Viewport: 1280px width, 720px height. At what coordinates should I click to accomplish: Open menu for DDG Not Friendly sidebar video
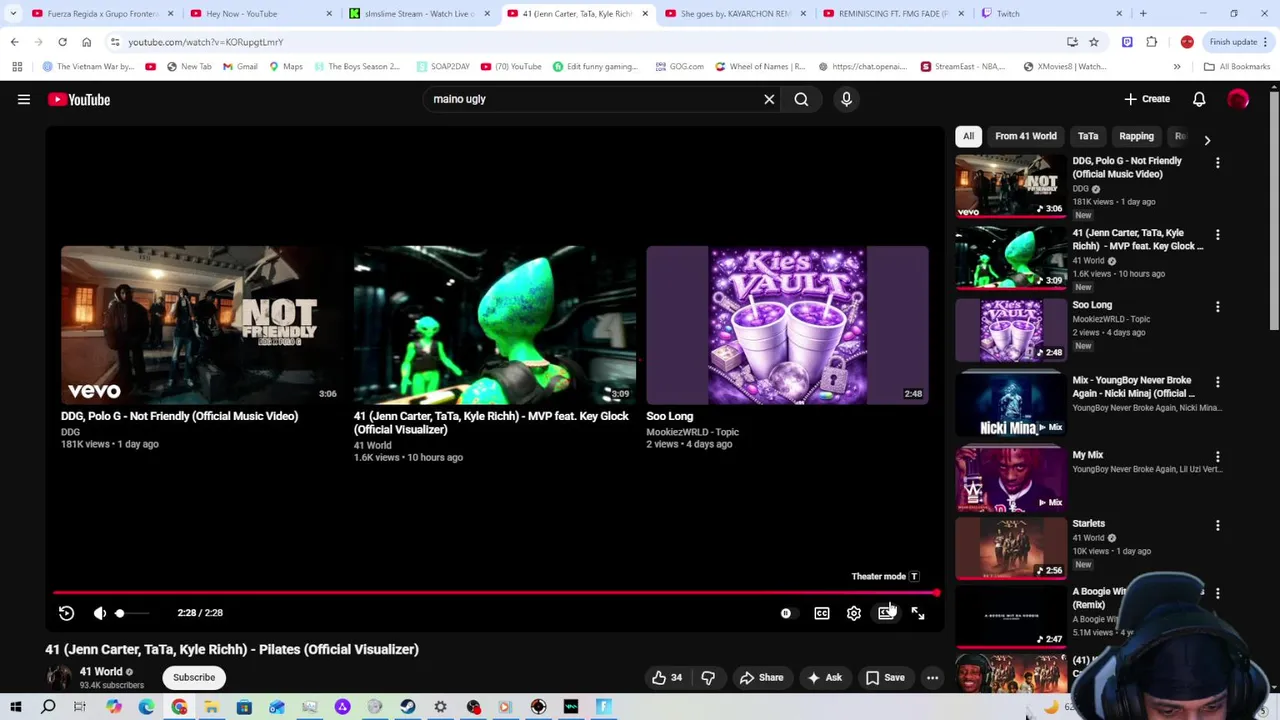tap(1217, 162)
